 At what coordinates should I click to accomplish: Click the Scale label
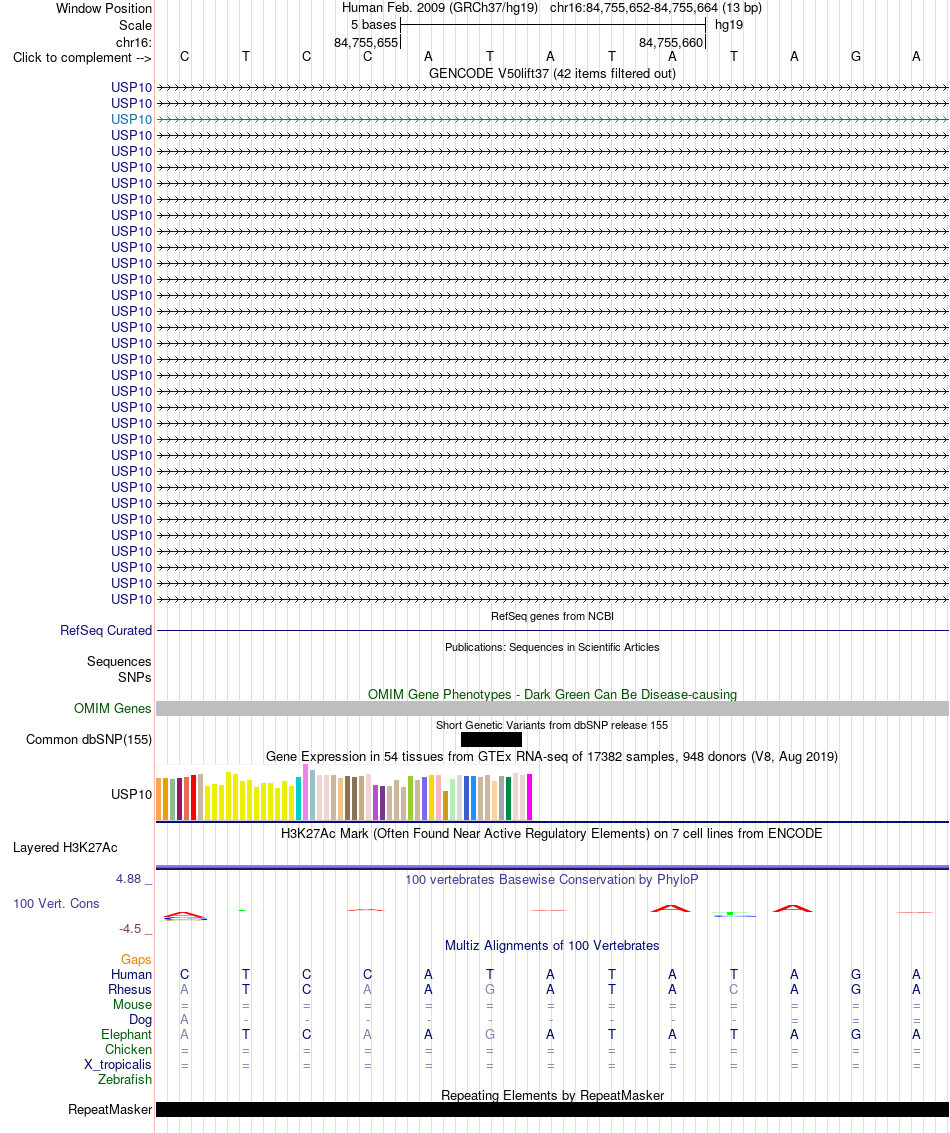[x=135, y=25]
